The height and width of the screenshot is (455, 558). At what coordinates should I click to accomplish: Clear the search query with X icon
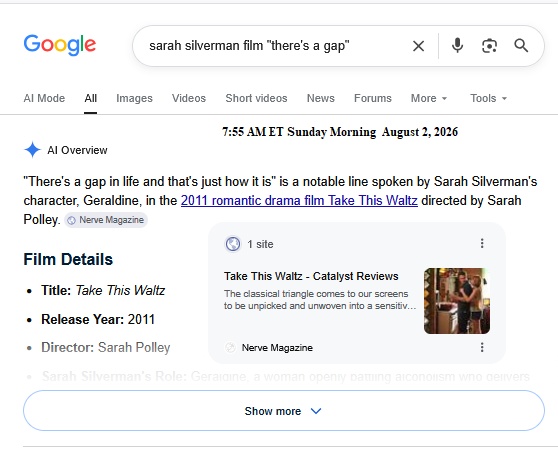418,46
